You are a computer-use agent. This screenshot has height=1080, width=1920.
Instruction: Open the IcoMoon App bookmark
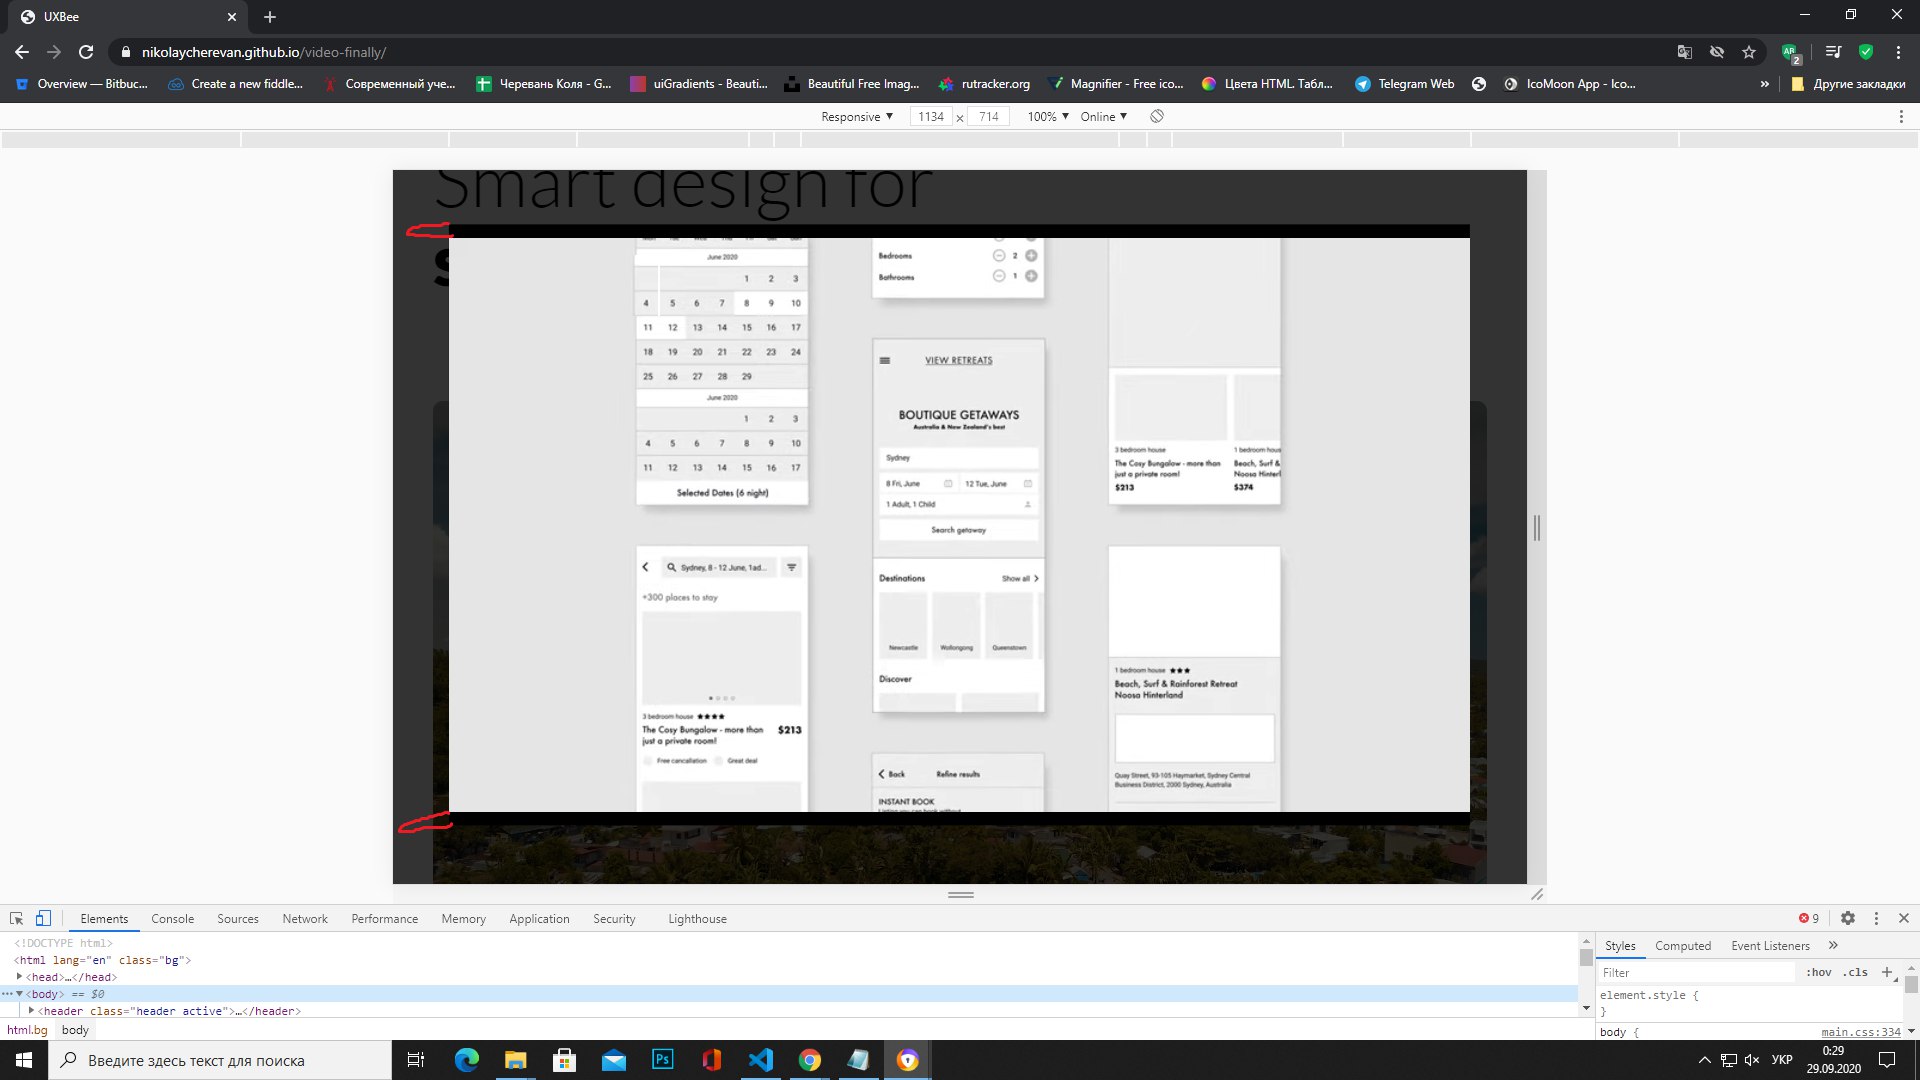(x=1570, y=84)
